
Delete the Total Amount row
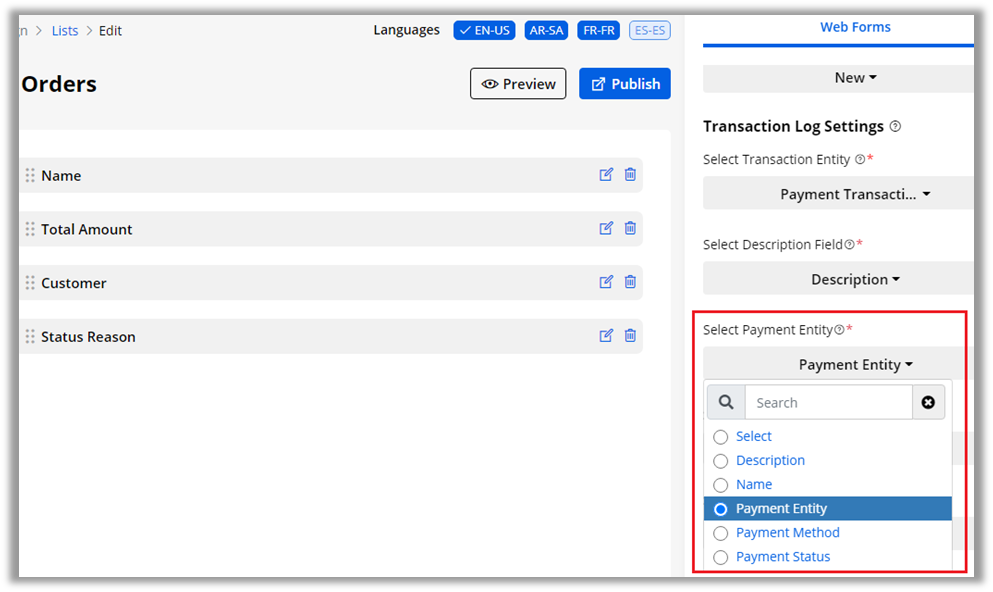pos(630,229)
